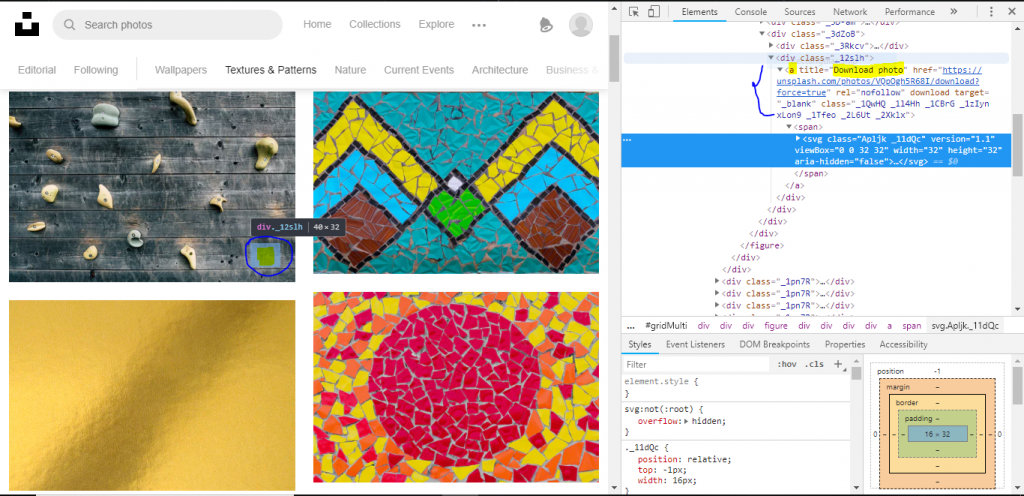Image resolution: width=1024 pixels, height=496 pixels.
Task: Open the Collections link
Action: (x=374, y=24)
